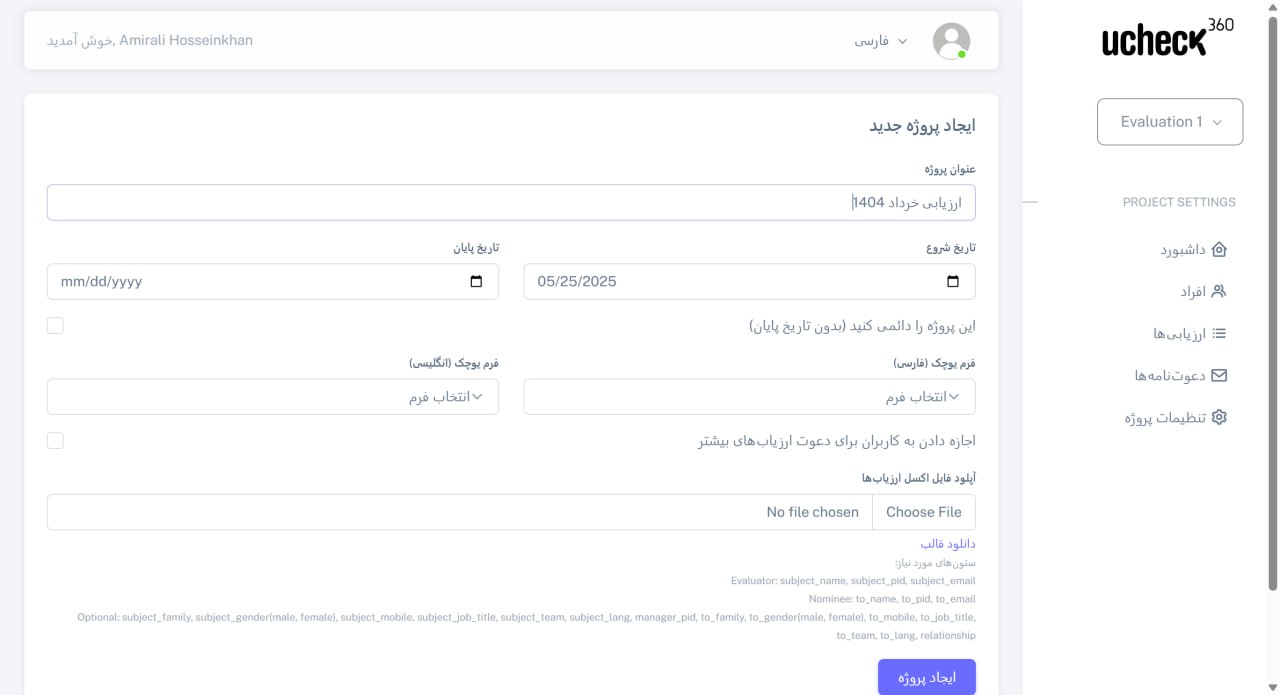Open the end date calendar picker icon
The height and width of the screenshot is (695, 1280).
click(x=476, y=282)
